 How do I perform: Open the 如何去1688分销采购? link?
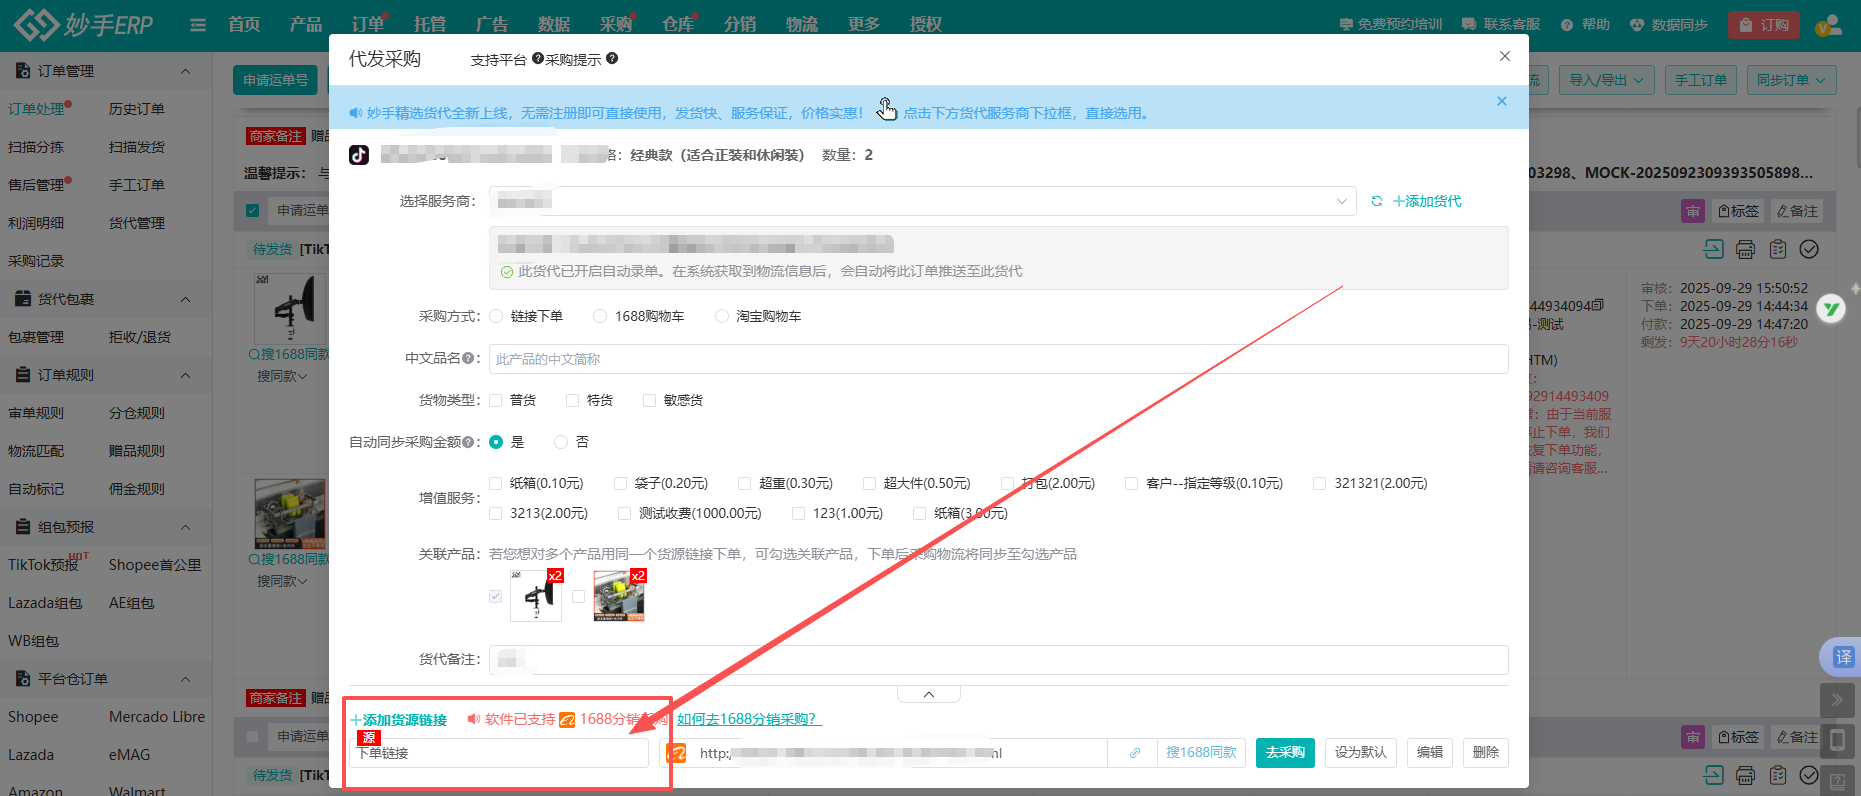click(748, 719)
